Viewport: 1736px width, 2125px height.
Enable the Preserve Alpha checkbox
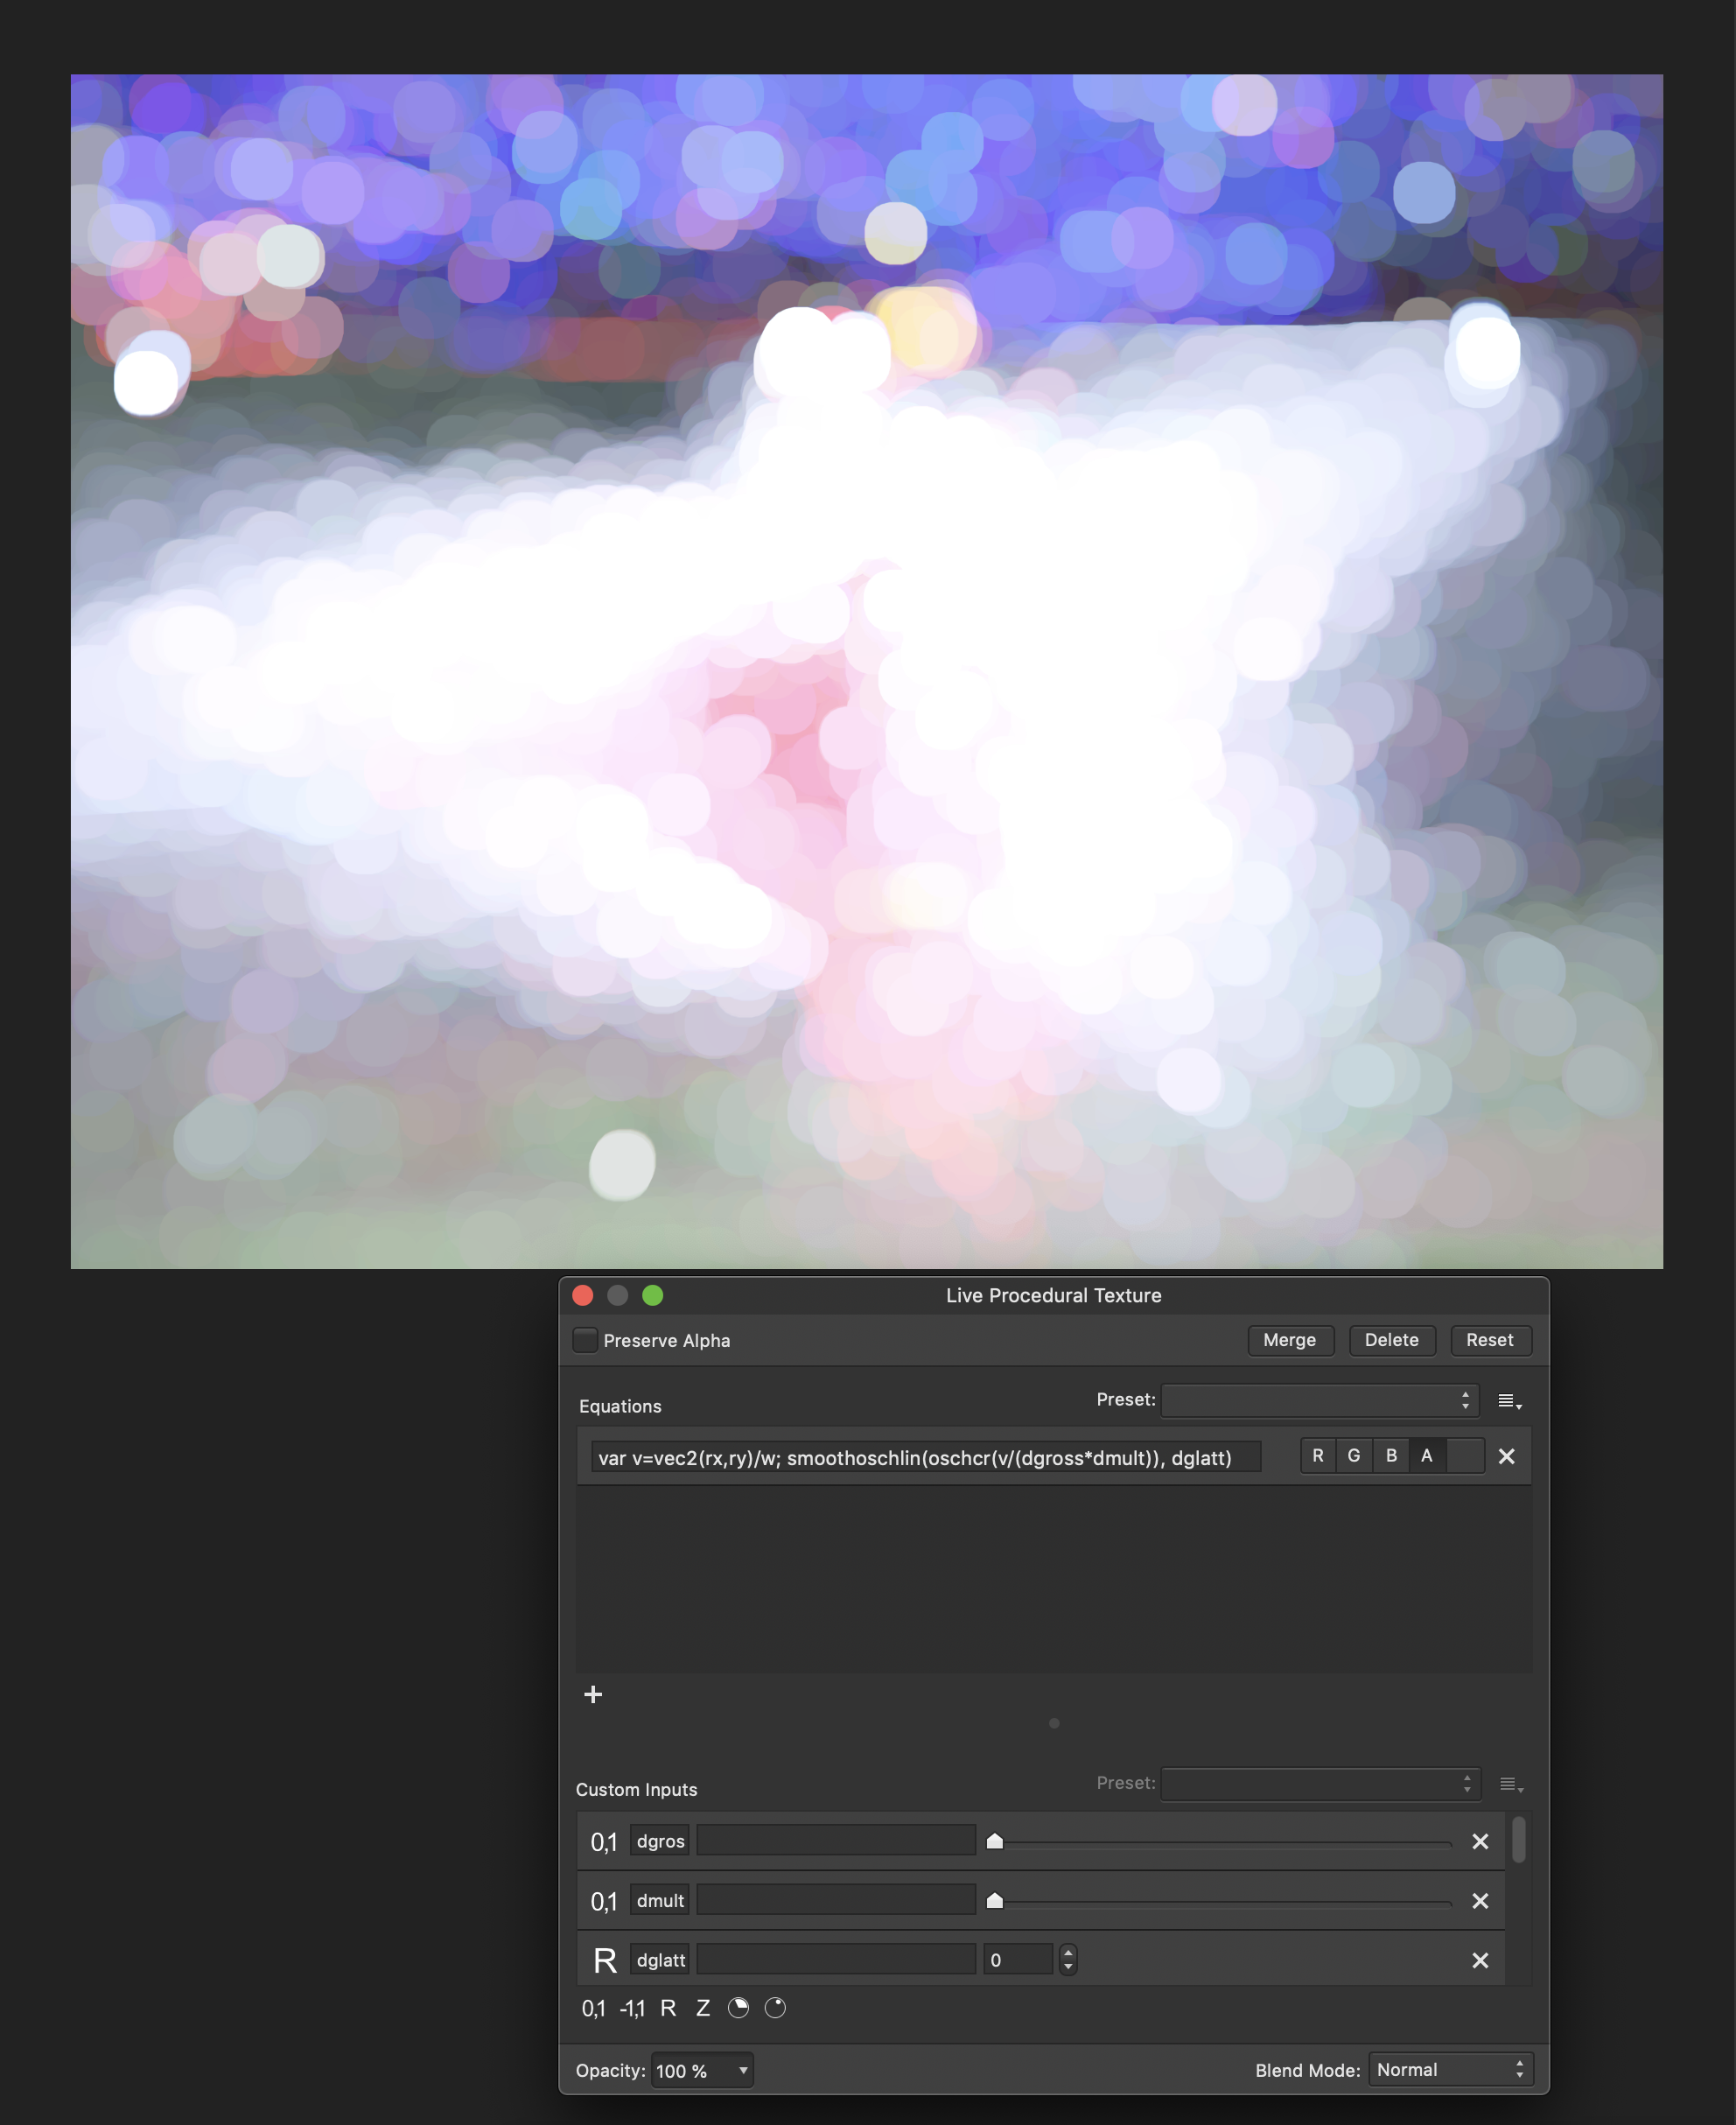tap(585, 1340)
